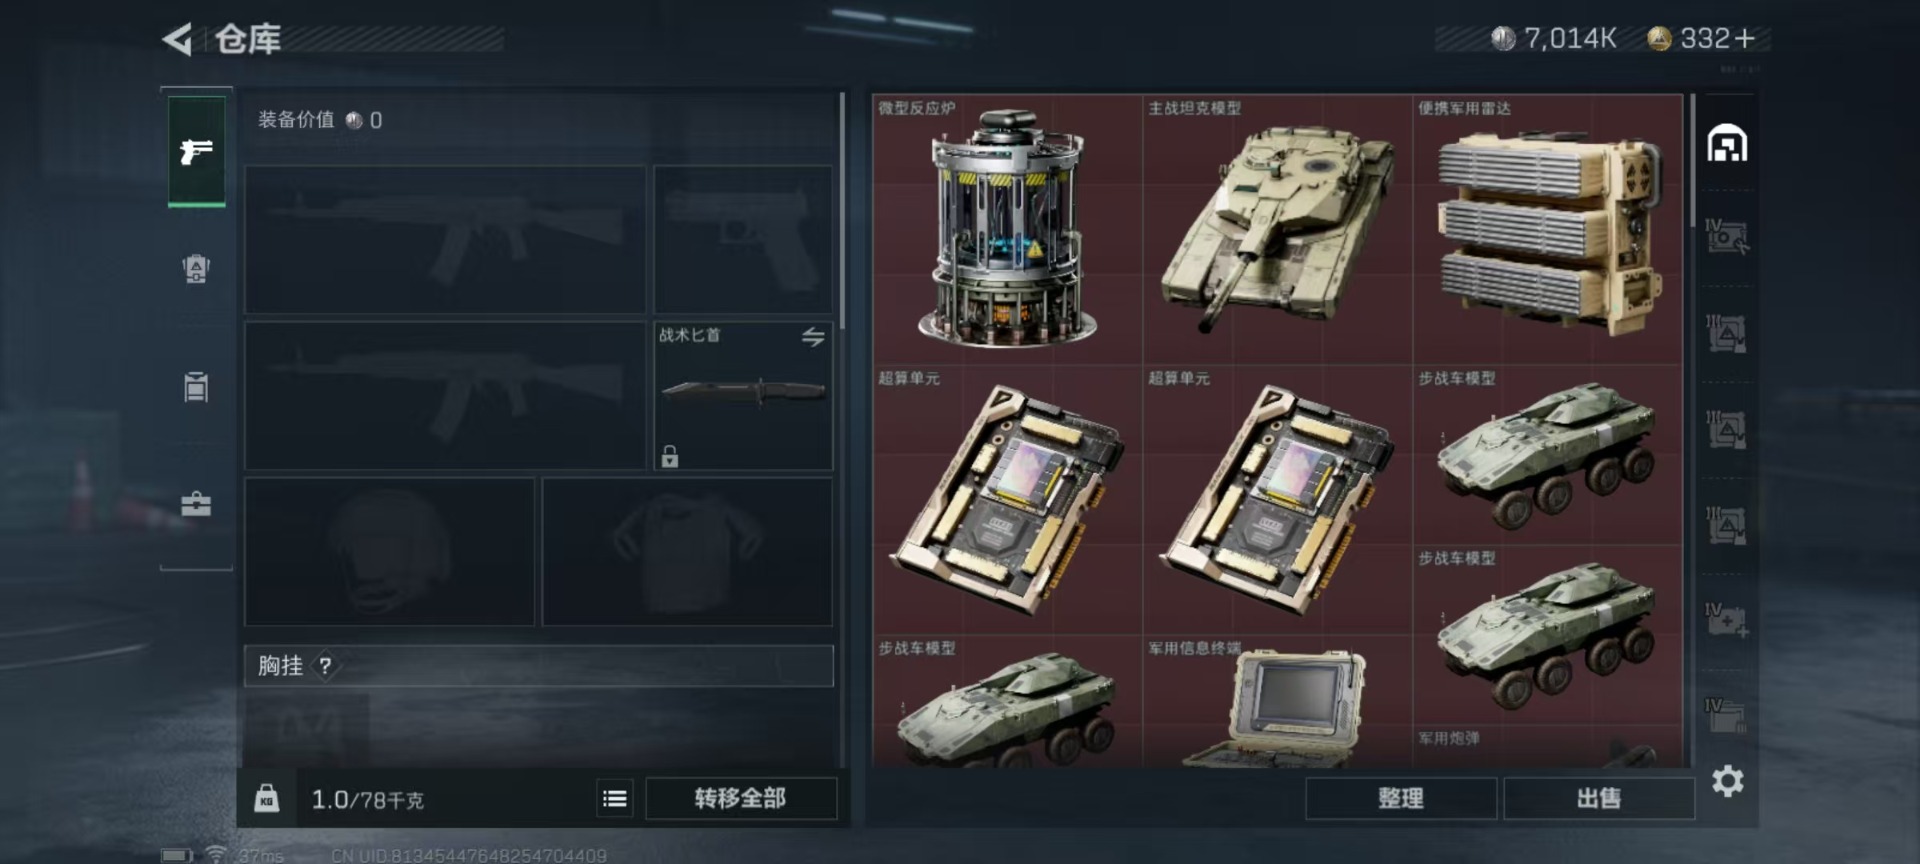Image resolution: width=1920 pixels, height=864 pixels.
Task: Expand the 胸挂 chest rig section
Action: click(539, 666)
